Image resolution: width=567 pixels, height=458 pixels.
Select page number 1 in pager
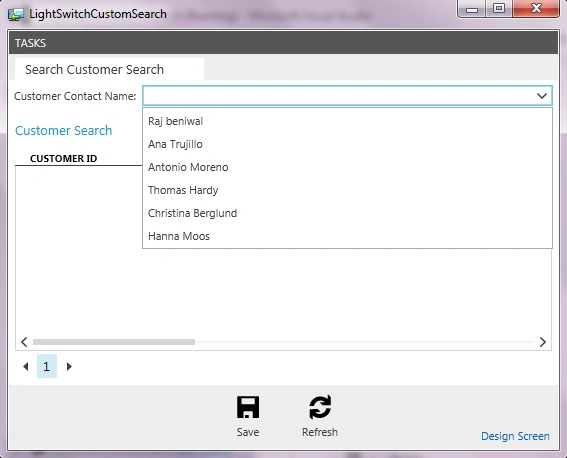click(x=47, y=366)
